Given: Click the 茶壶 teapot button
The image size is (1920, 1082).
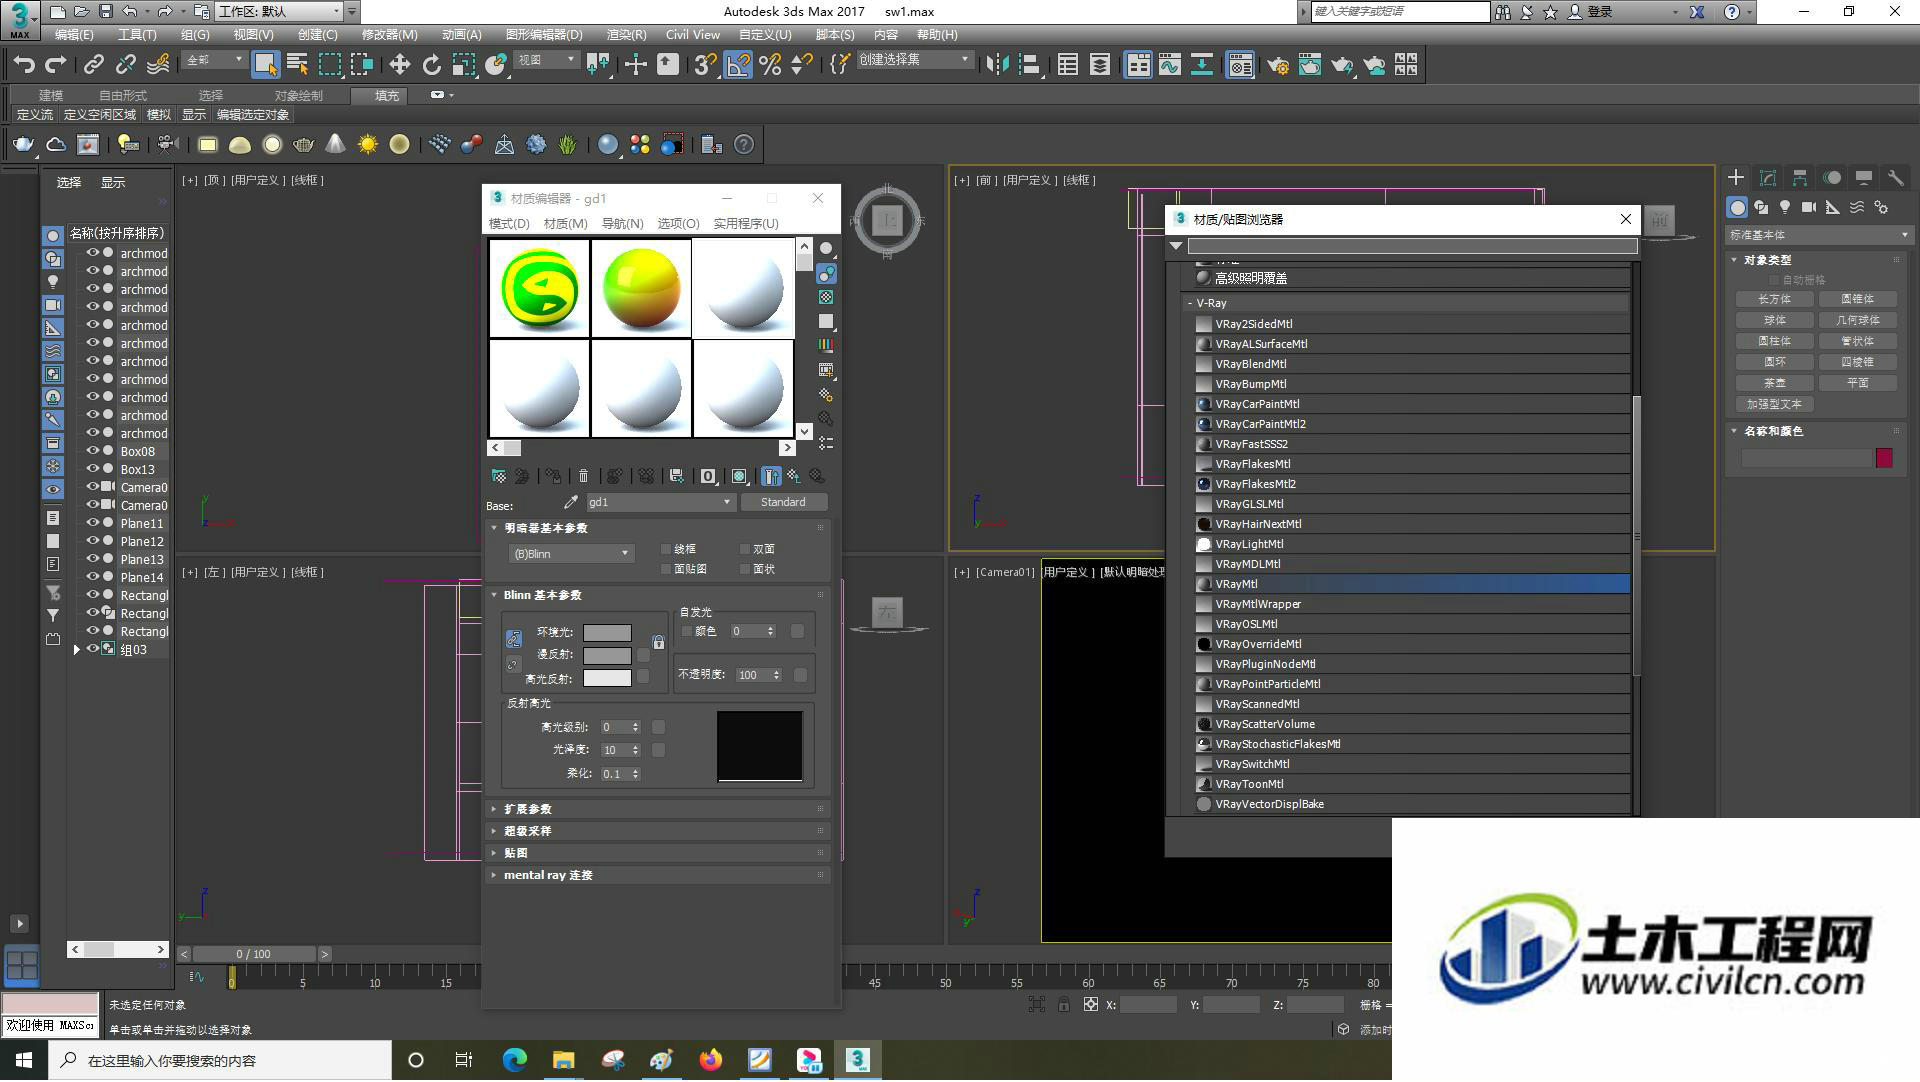Looking at the screenshot, I should coord(1775,384).
